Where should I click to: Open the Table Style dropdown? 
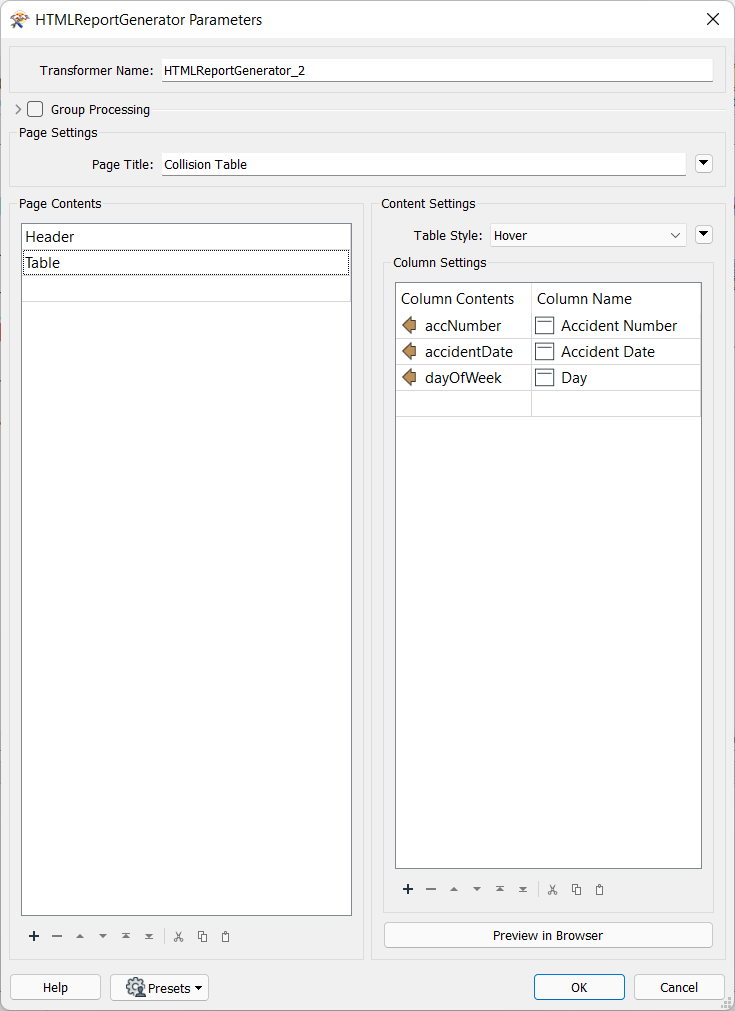(588, 235)
